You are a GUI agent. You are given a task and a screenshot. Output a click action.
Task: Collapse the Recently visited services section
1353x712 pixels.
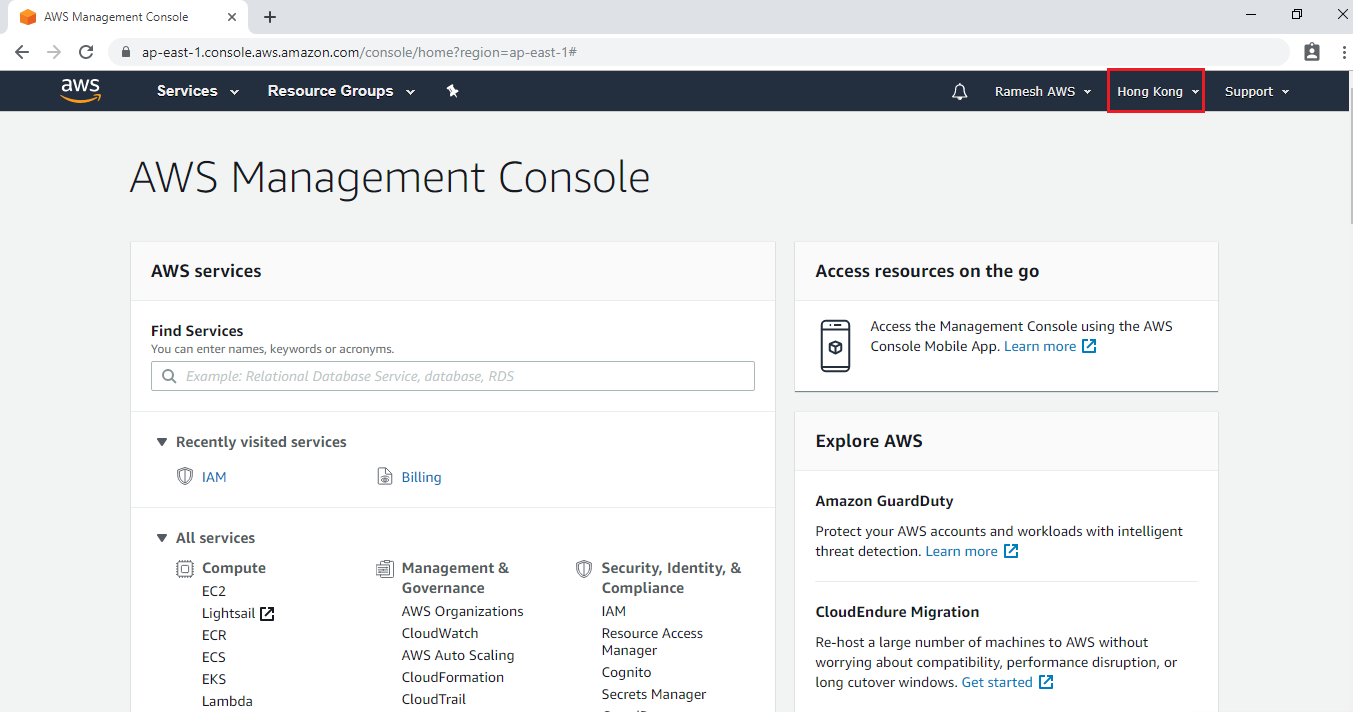coord(162,442)
